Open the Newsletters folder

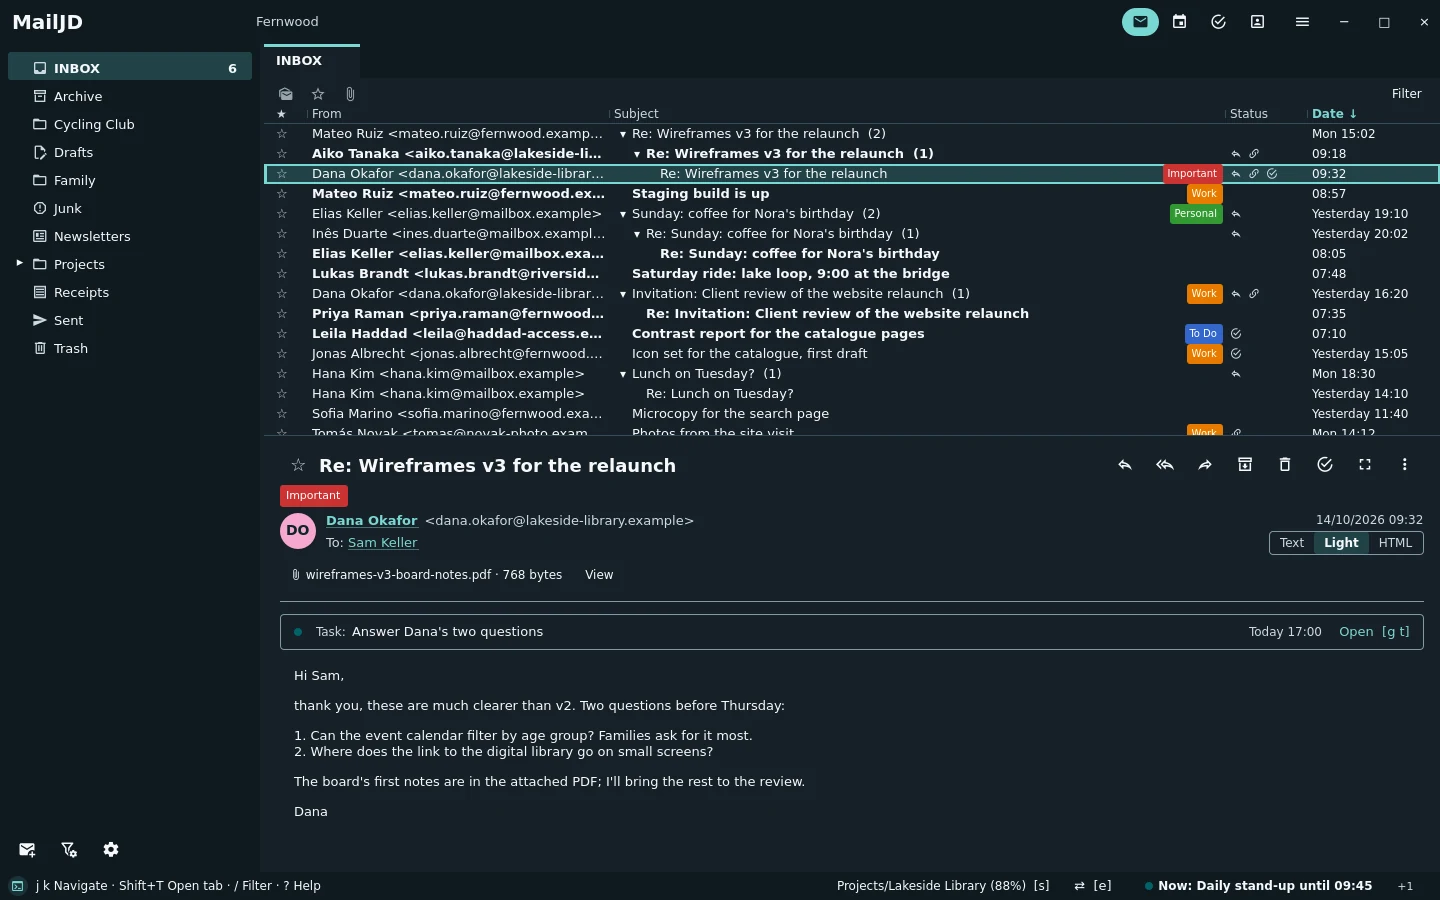tap(130, 236)
